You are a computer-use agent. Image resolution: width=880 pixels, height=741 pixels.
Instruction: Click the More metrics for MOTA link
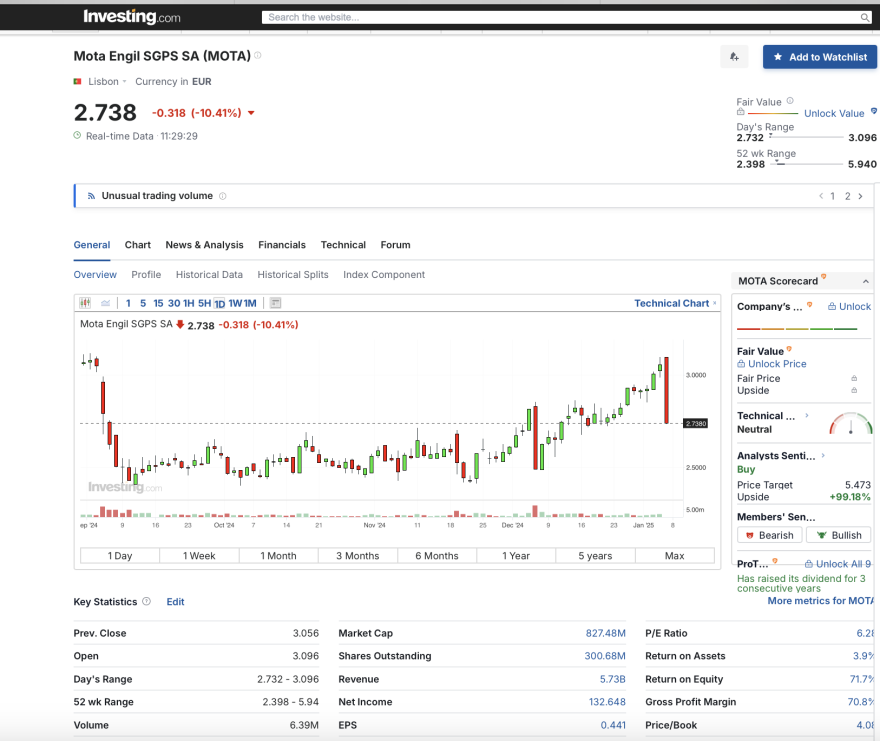tap(821, 601)
